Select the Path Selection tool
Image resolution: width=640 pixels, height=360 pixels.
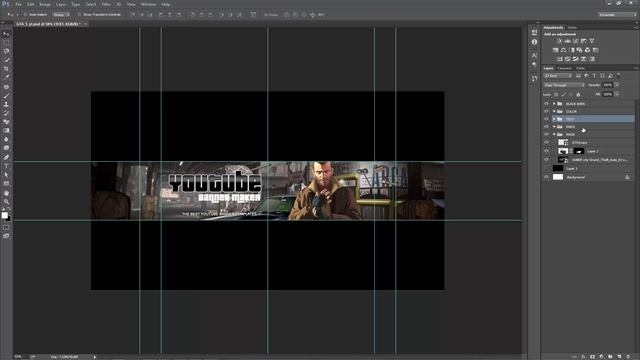[x=6, y=175]
